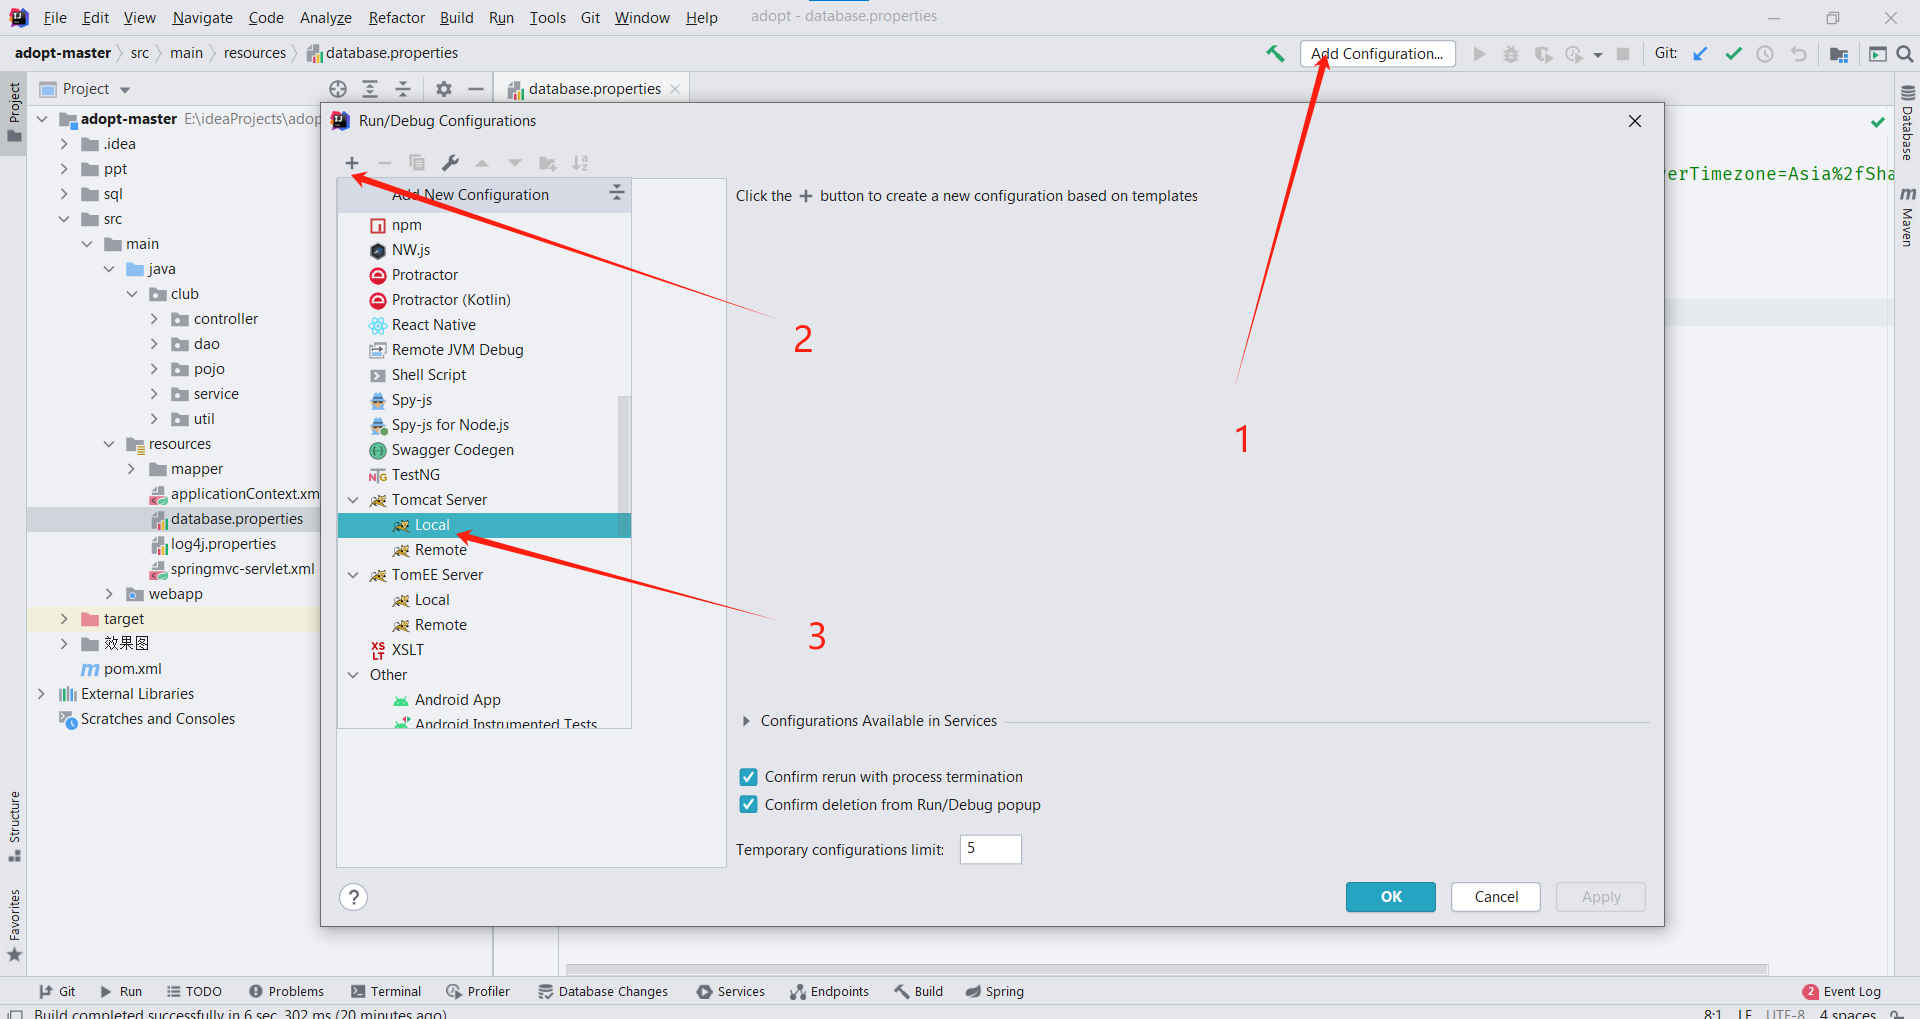Image resolution: width=1920 pixels, height=1019 pixels.
Task: Click the Add Configuration... button
Action: 1377,54
